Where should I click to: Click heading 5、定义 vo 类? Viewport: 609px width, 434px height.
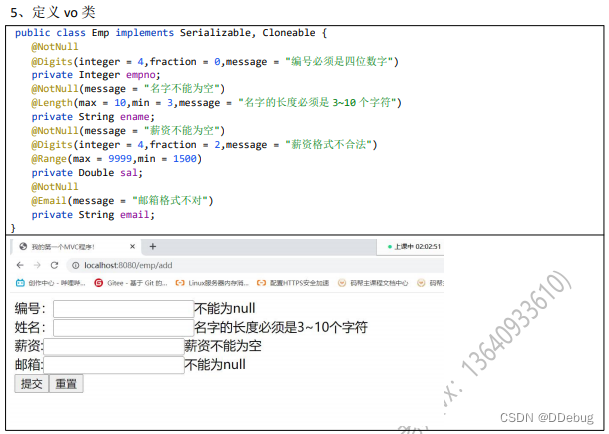click(53, 12)
